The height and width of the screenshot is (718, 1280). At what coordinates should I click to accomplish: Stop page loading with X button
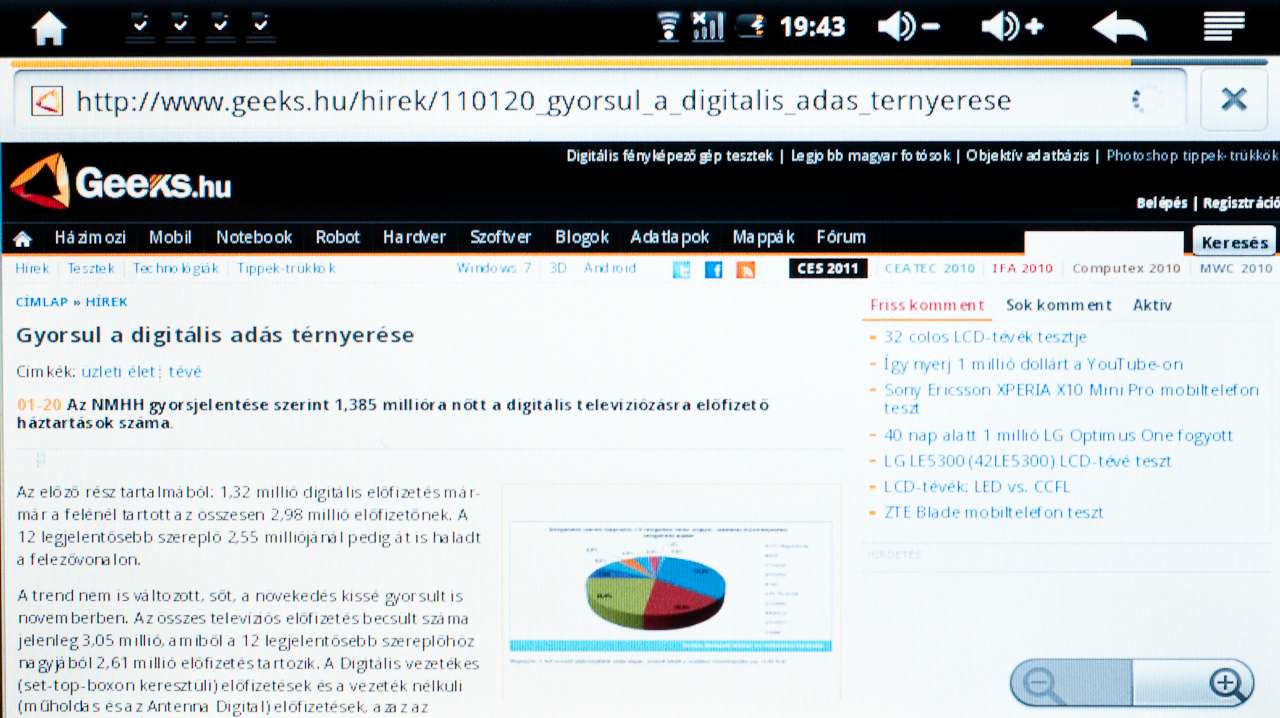[1233, 99]
